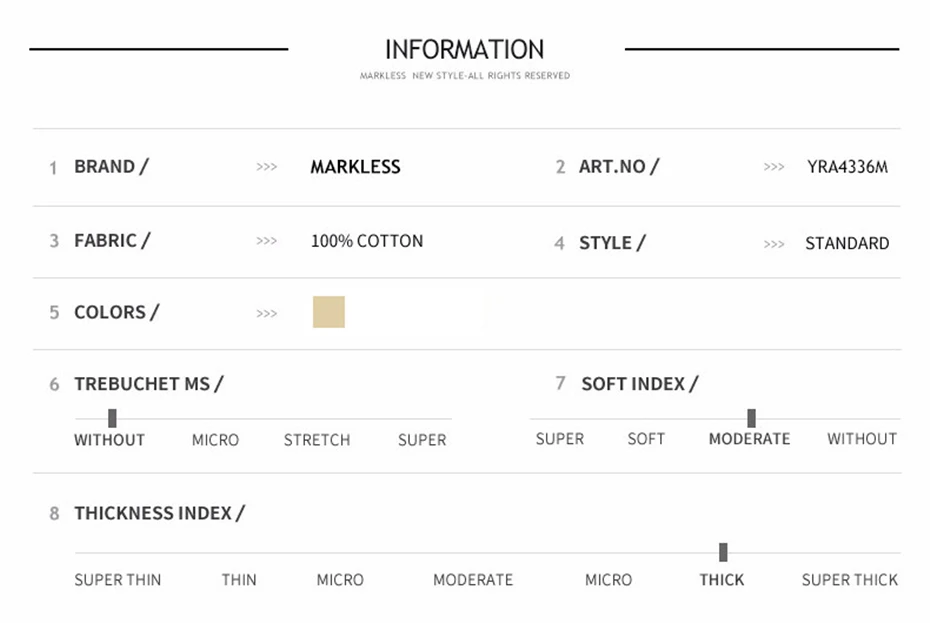Click the MARKLESS brand name
Screen dimensions: 930x623
pos(355,167)
